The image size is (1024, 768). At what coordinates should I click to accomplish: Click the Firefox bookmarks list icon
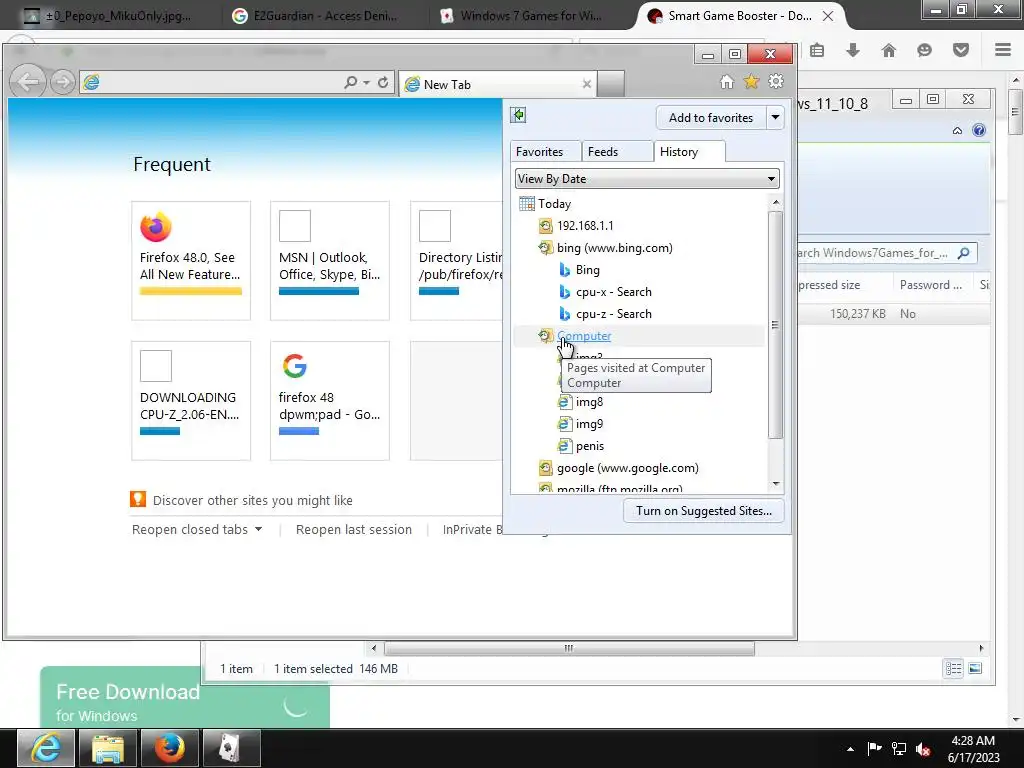click(817, 50)
